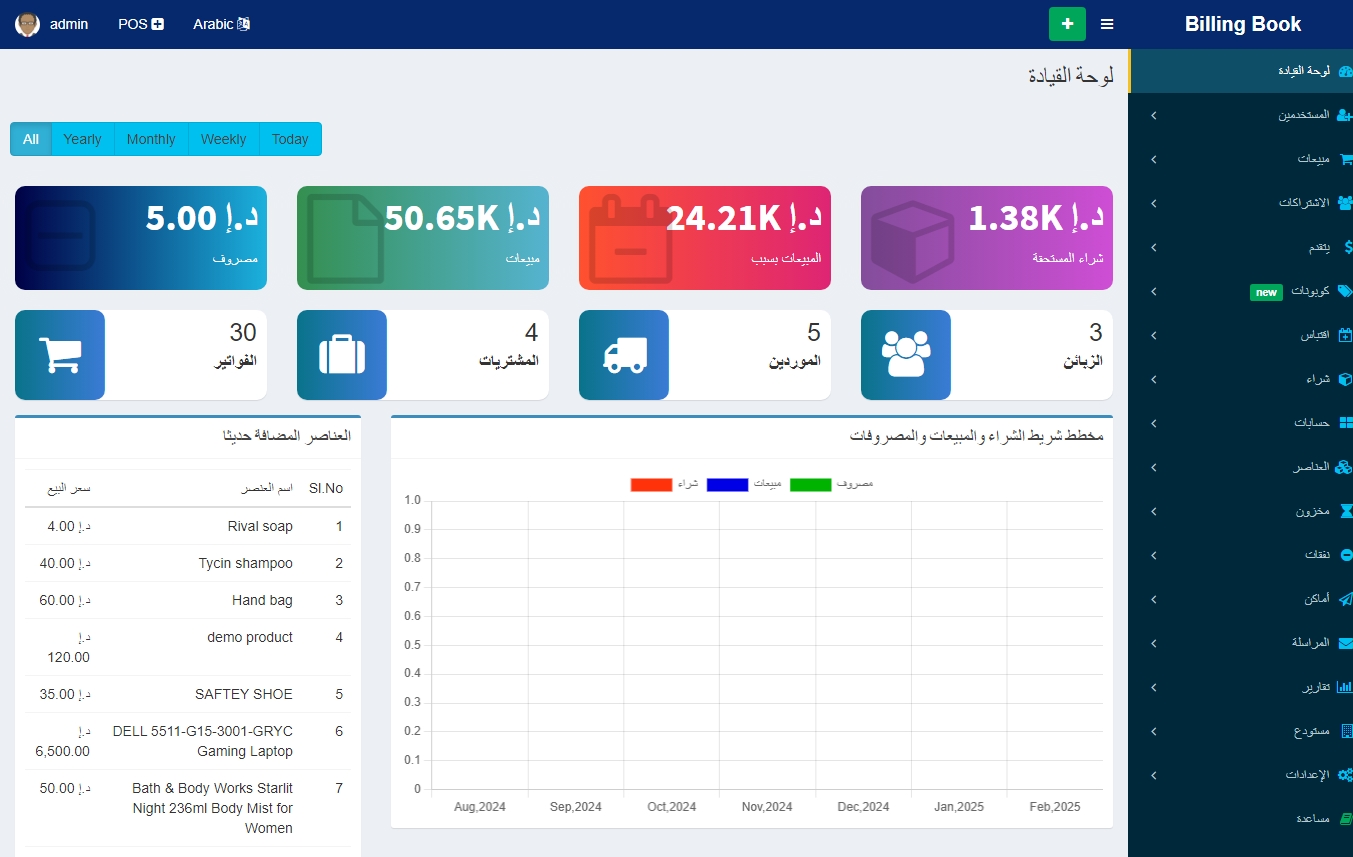Toggle the green expense legend series
1353x857 pixels.
click(810, 485)
